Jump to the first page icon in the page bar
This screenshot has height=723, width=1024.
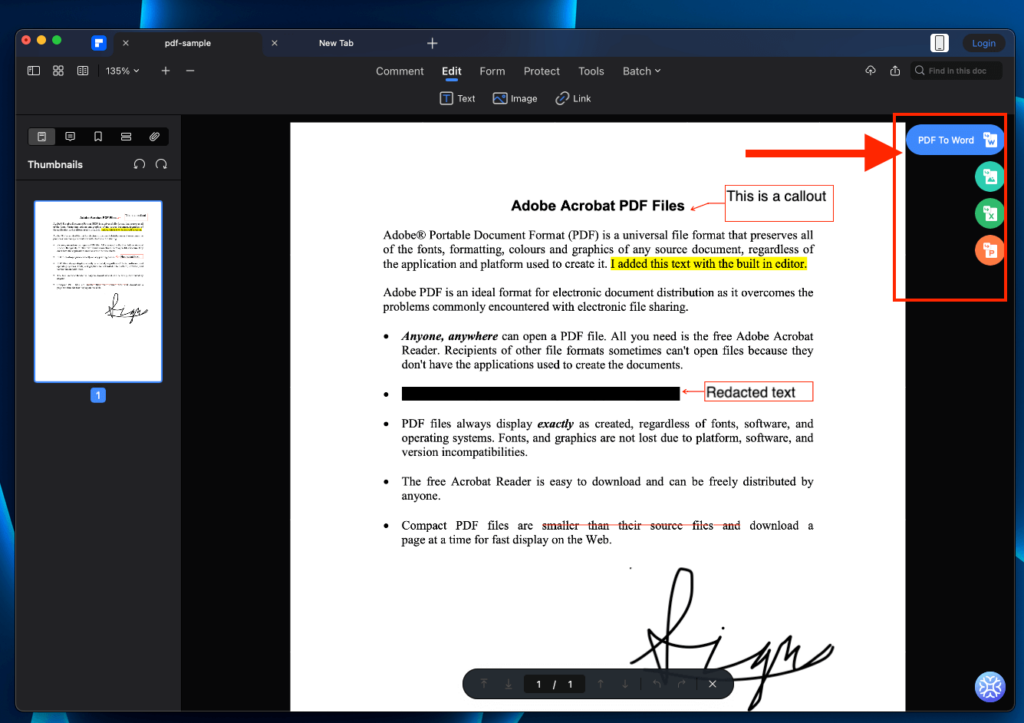click(x=484, y=684)
